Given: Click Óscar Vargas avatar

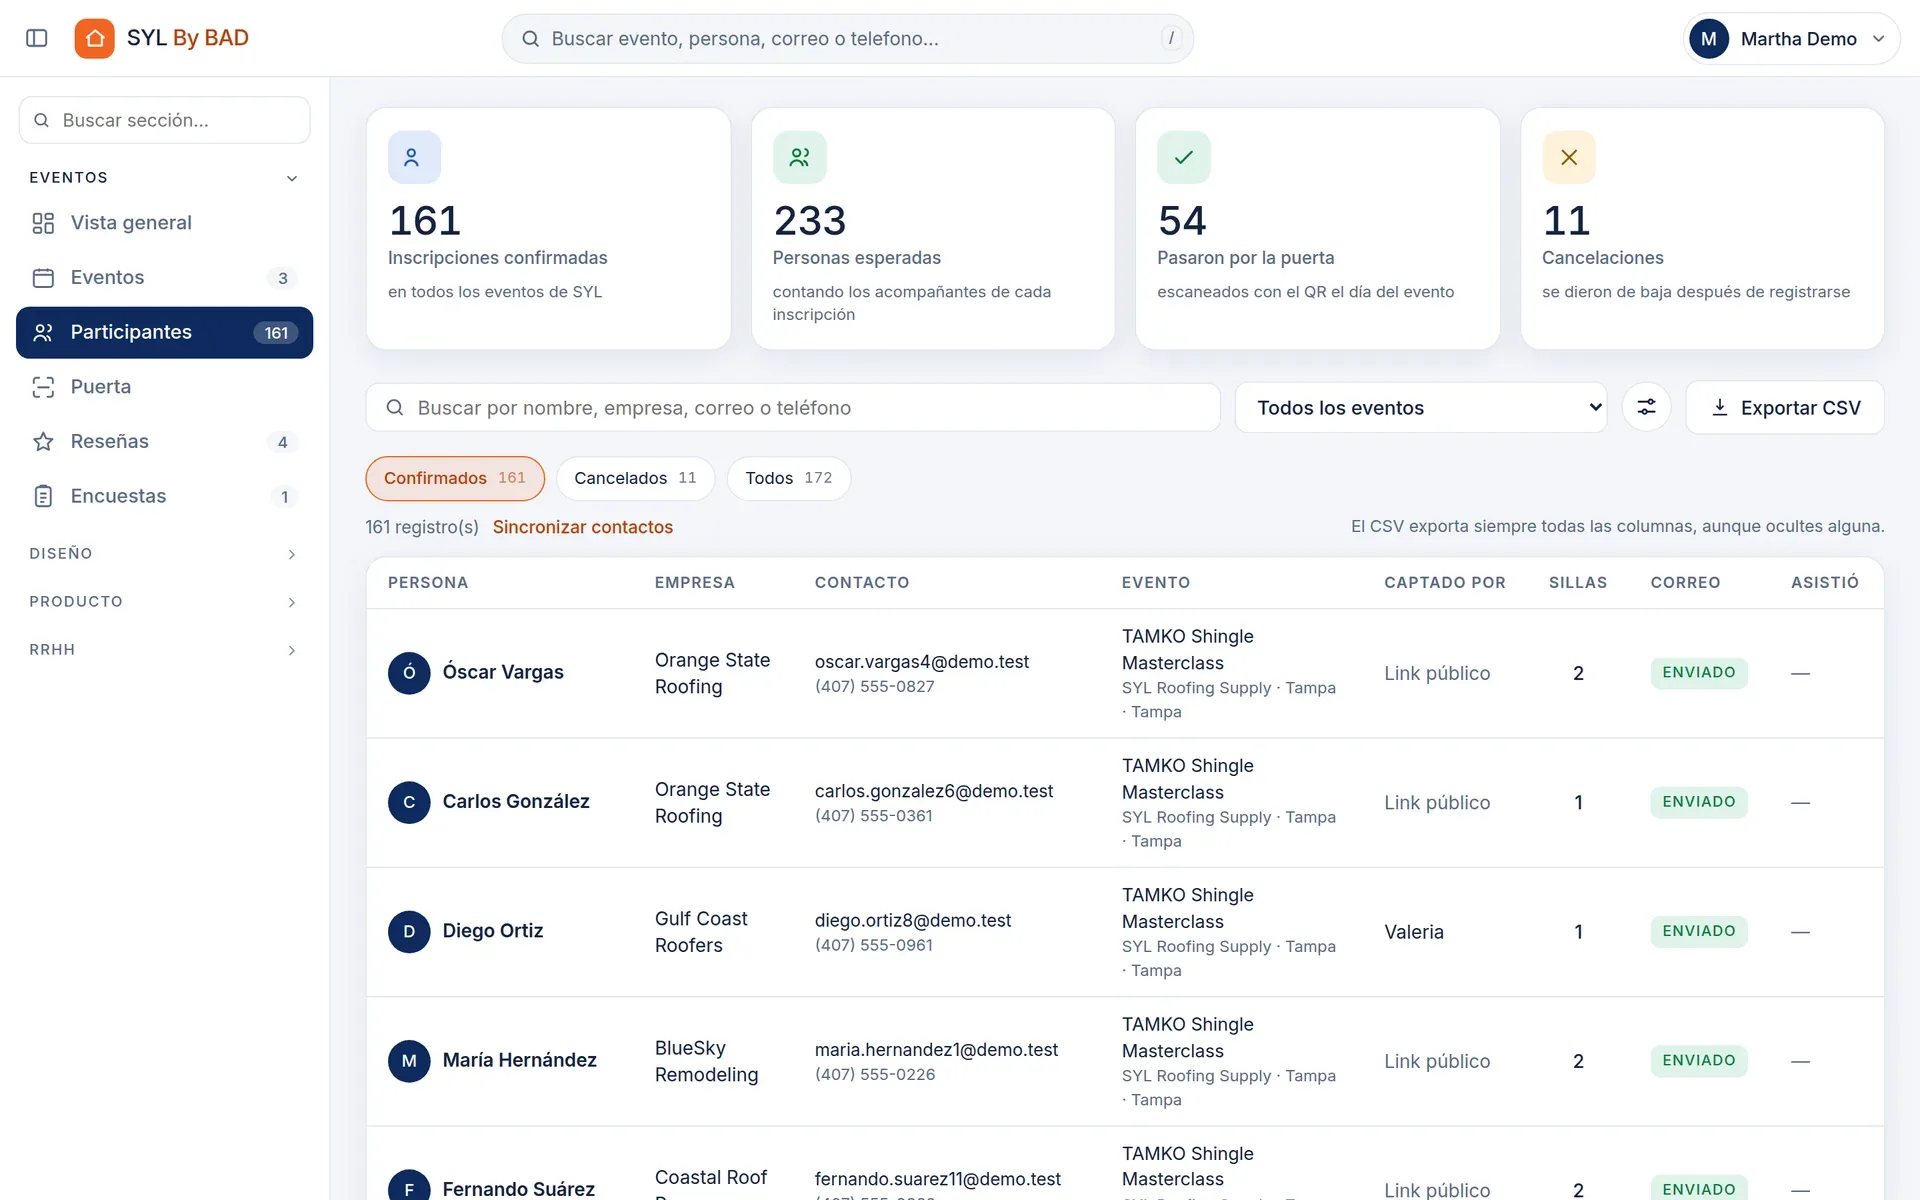Looking at the screenshot, I should [x=409, y=673].
